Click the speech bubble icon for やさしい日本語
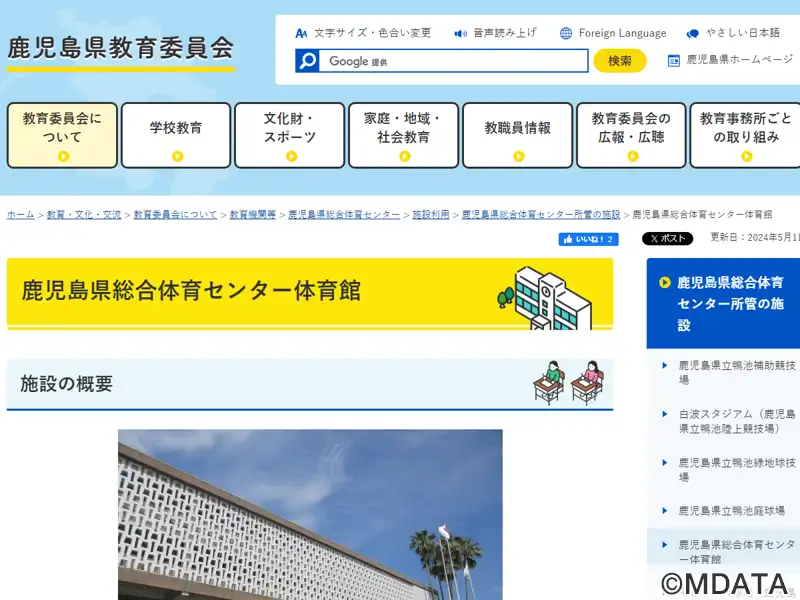800x600 pixels. pyautogui.click(x=693, y=34)
